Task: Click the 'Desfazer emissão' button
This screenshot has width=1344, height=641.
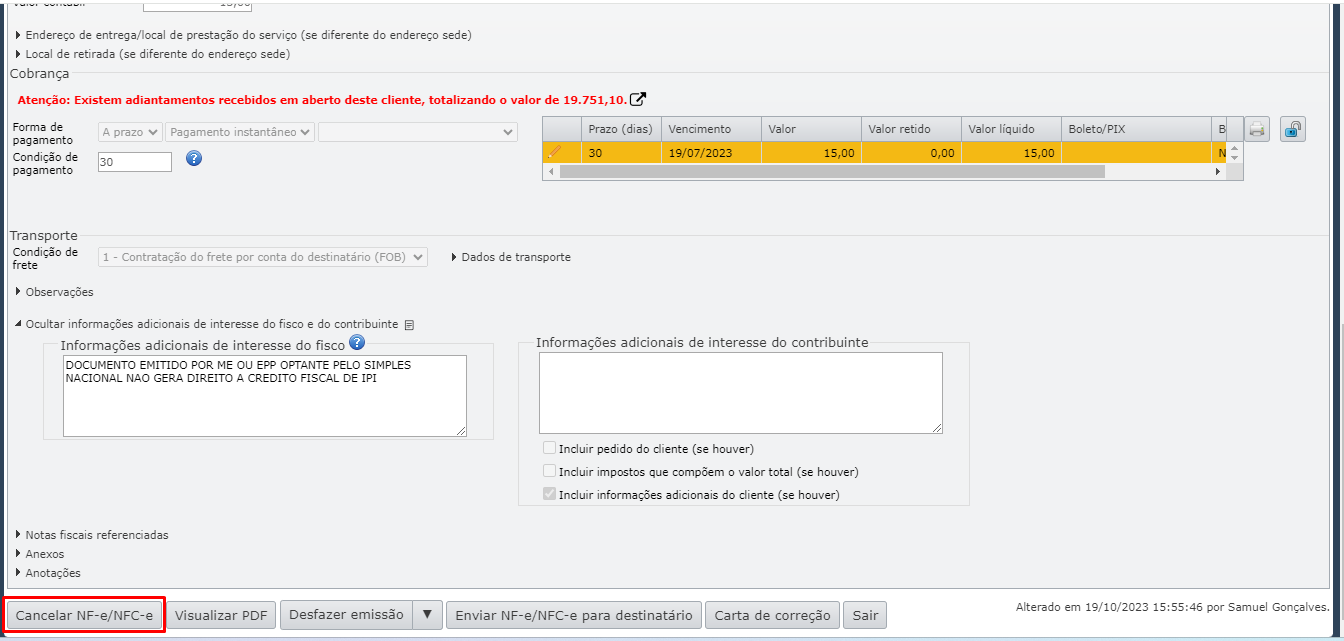Action: (x=346, y=615)
